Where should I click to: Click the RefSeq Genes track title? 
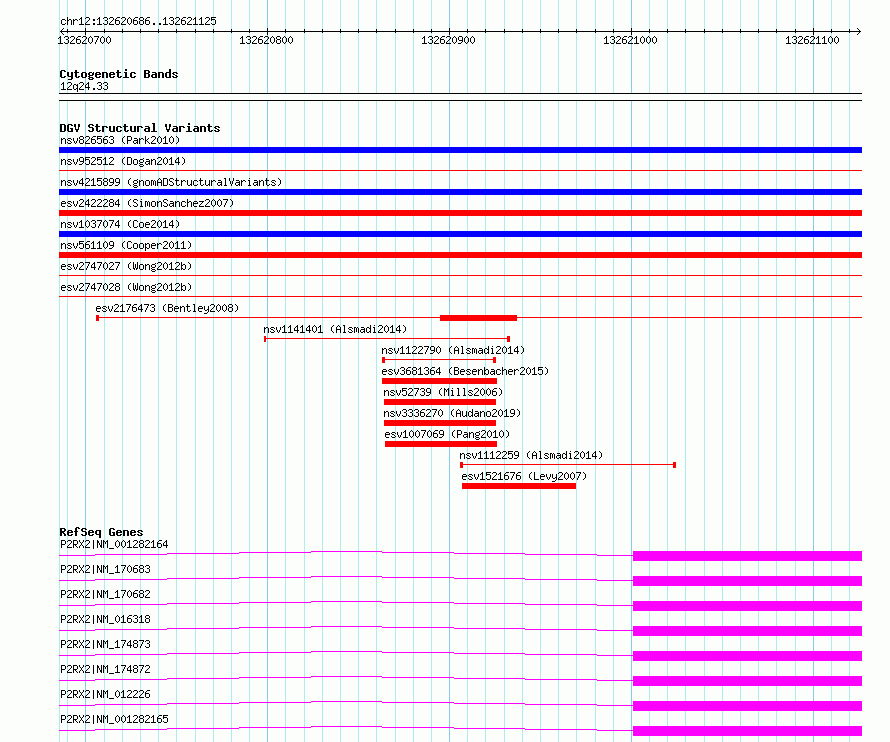[x=101, y=532]
